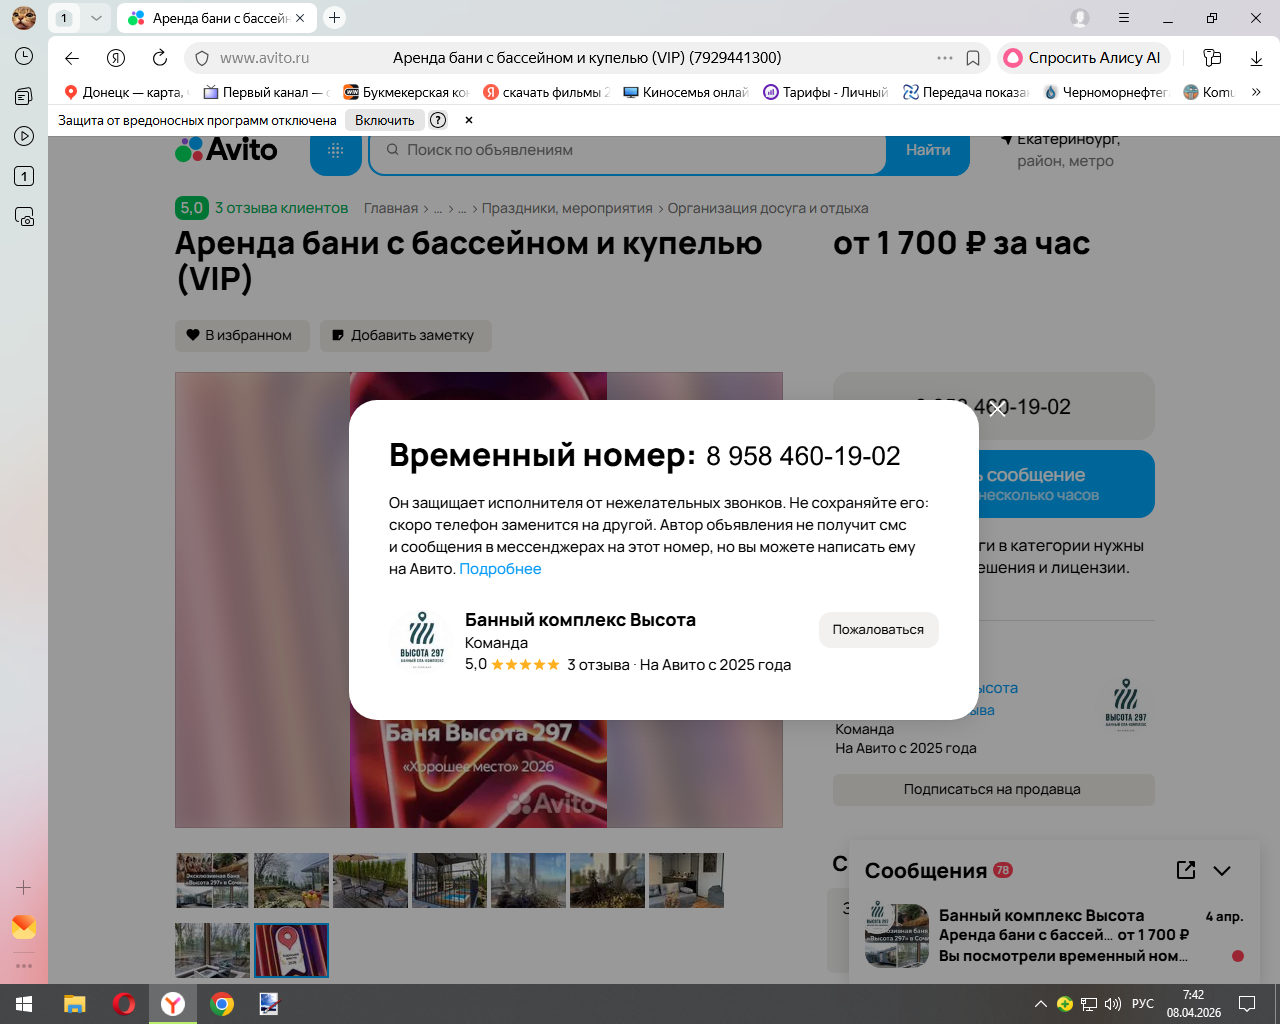Dismiss the malware protection notice

468,120
